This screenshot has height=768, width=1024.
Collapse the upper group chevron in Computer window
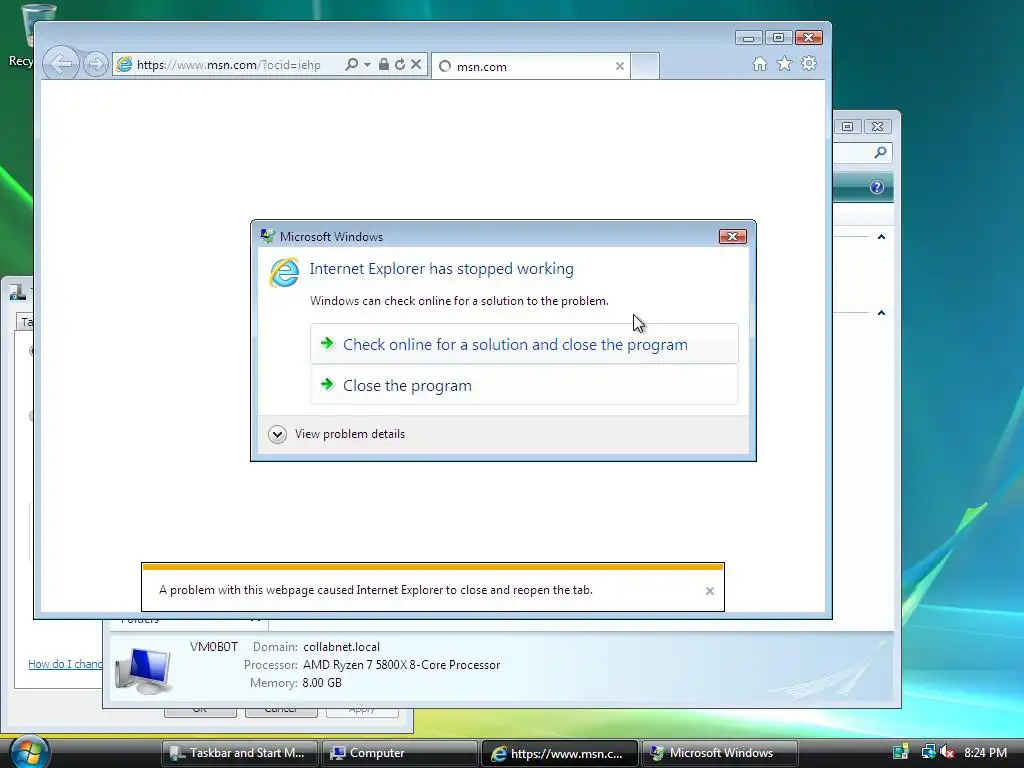pos(881,236)
